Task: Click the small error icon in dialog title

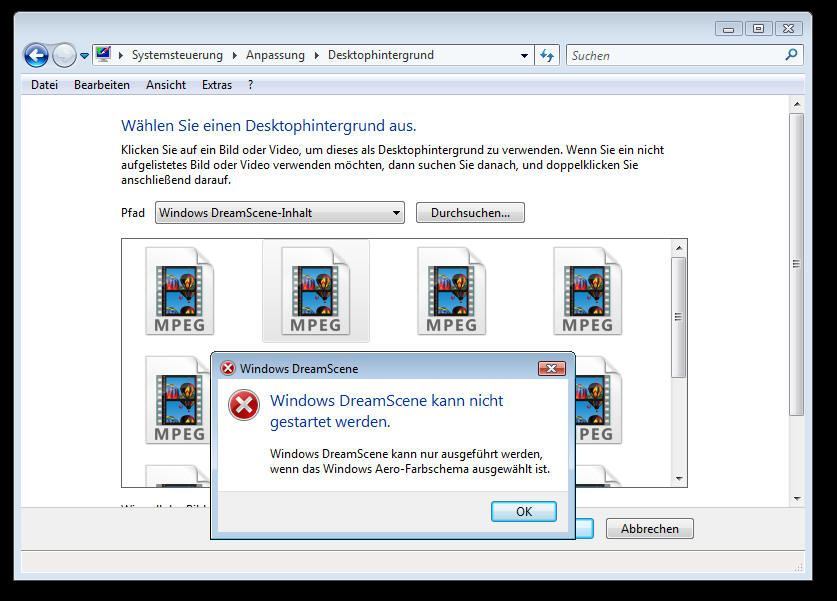Action: point(228,368)
